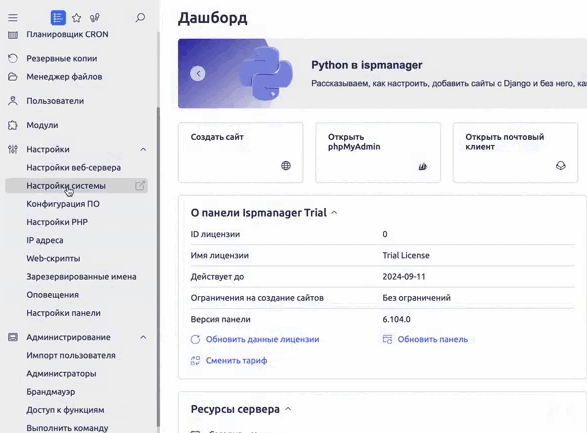Click the update panel icon
Image resolution: width=587 pixels, height=433 pixels.
click(387, 339)
